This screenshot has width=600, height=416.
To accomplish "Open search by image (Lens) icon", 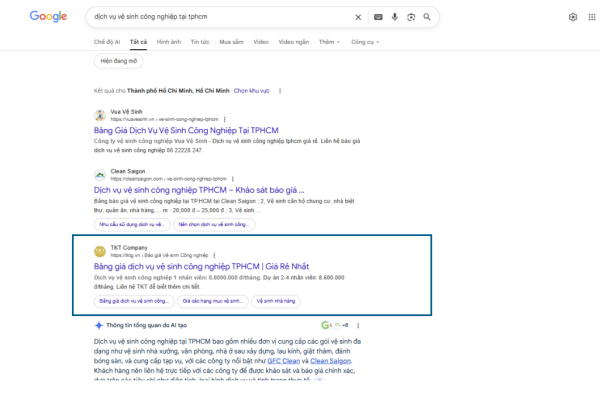I will [411, 17].
